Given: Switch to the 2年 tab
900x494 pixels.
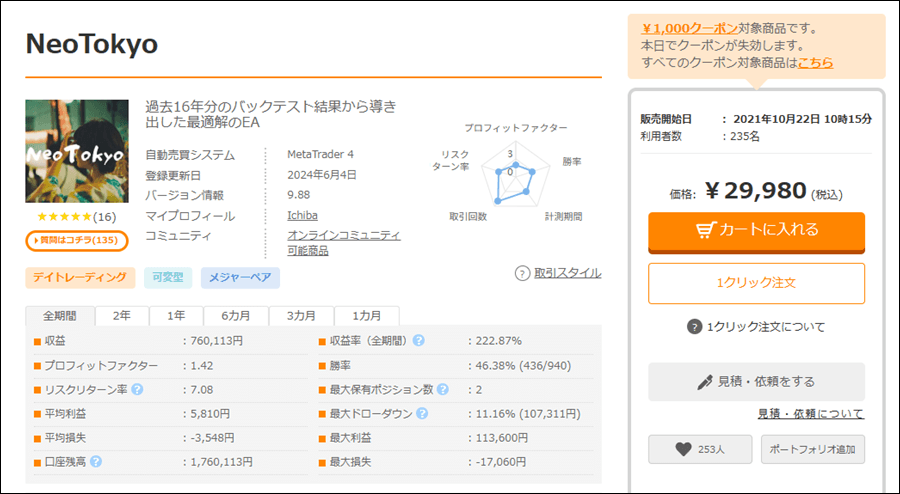Looking at the screenshot, I should 122,316.
